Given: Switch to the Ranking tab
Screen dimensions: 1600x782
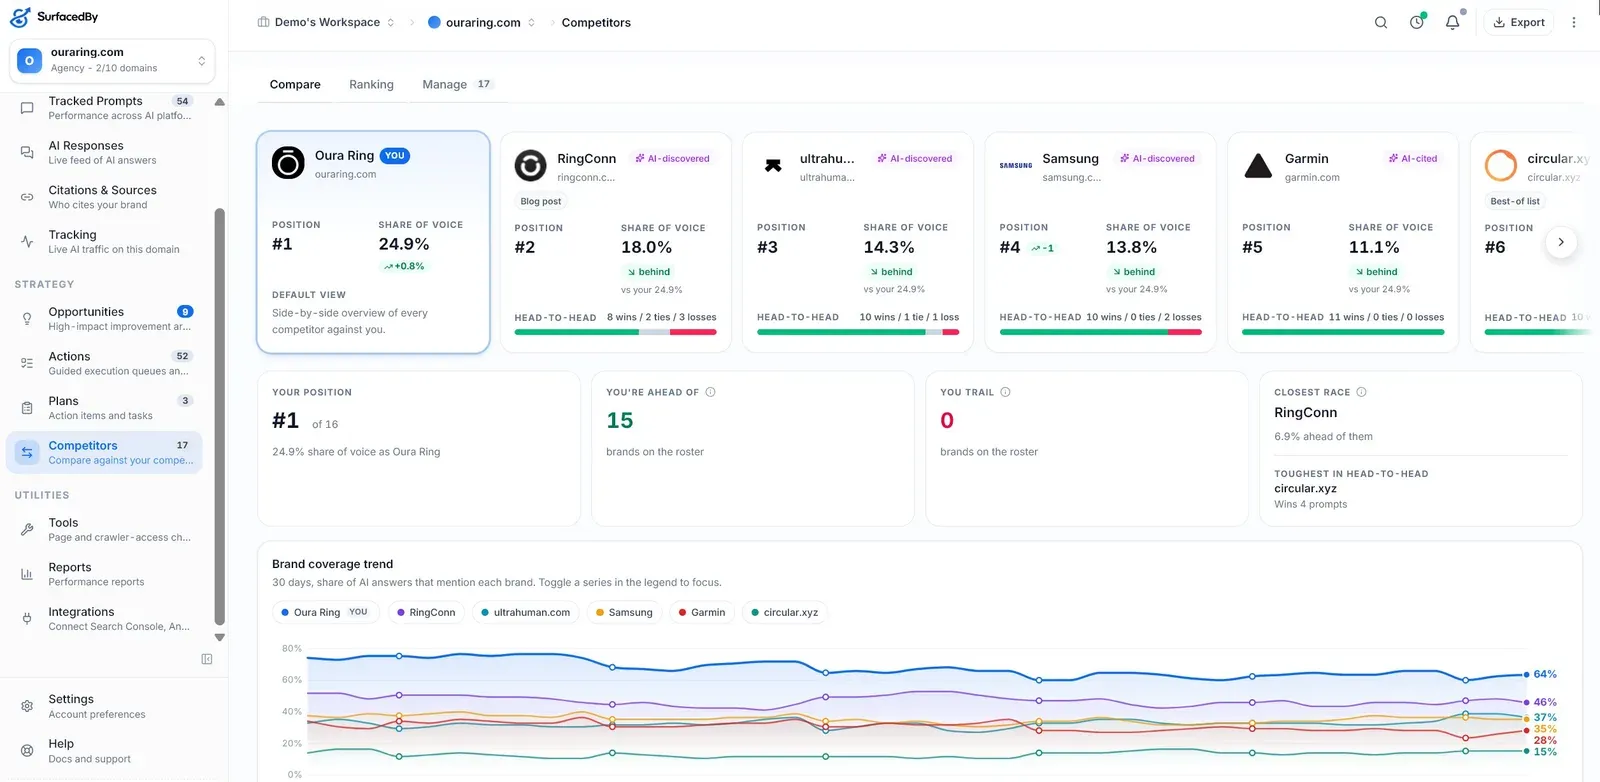Looking at the screenshot, I should (371, 84).
